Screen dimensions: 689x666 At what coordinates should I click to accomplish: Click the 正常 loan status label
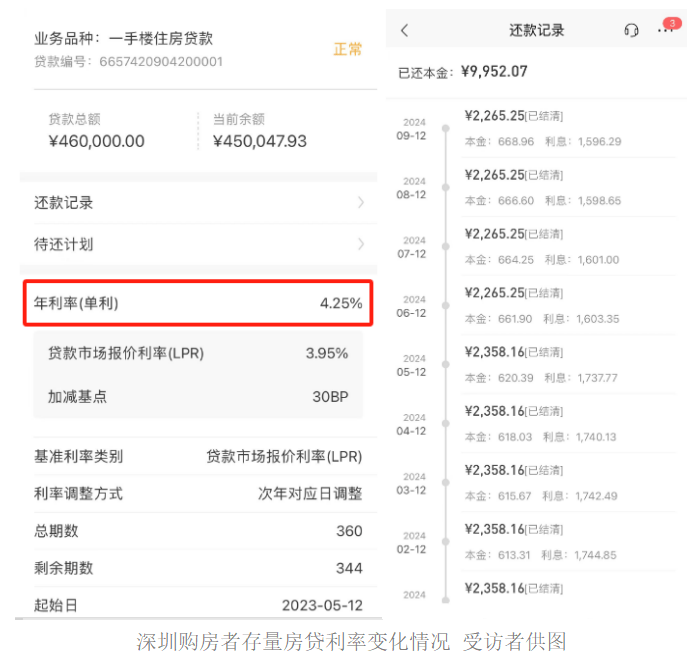point(348,49)
